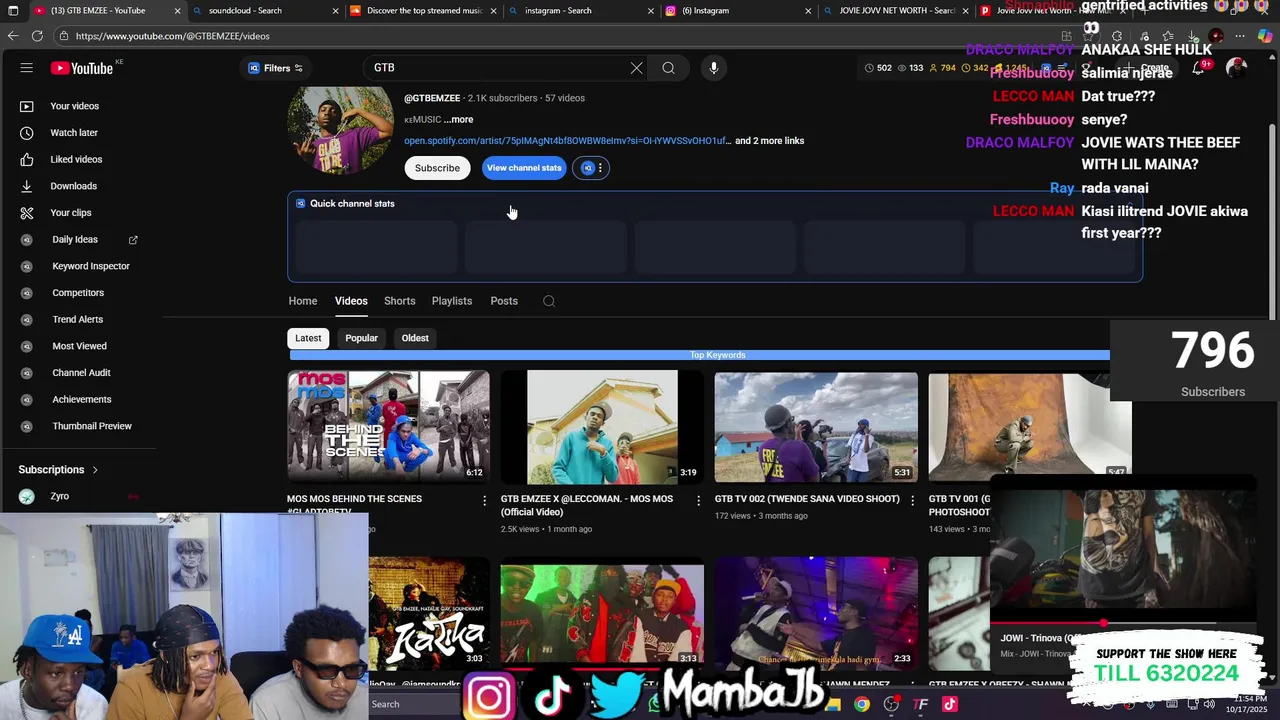The image size is (1280, 720).
Task: Open TikTok app icon in the taskbar
Action: (949, 704)
